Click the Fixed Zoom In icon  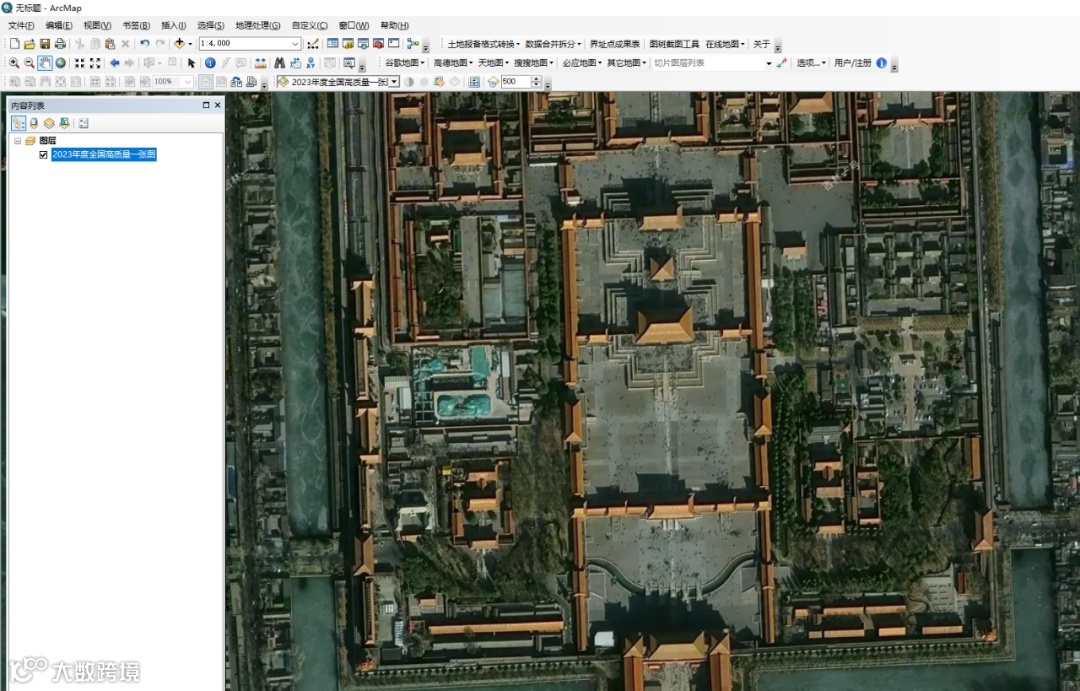click(x=80, y=63)
